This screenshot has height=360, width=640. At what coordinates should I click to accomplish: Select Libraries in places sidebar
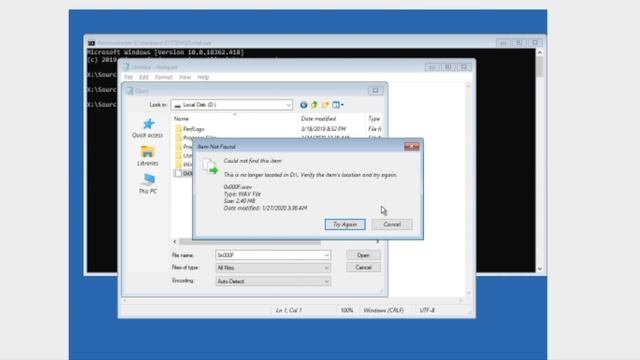pyautogui.click(x=148, y=156)
